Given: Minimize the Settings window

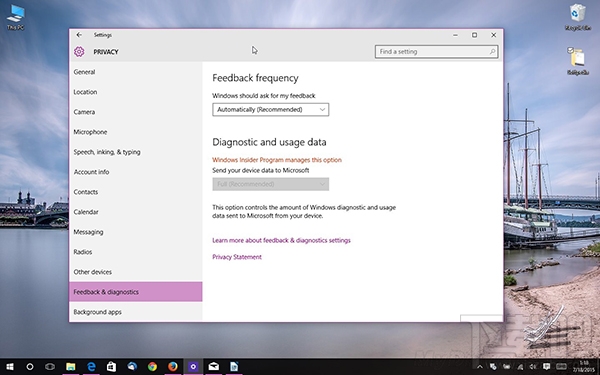Looking at the screenshot, I should (455, 35).
